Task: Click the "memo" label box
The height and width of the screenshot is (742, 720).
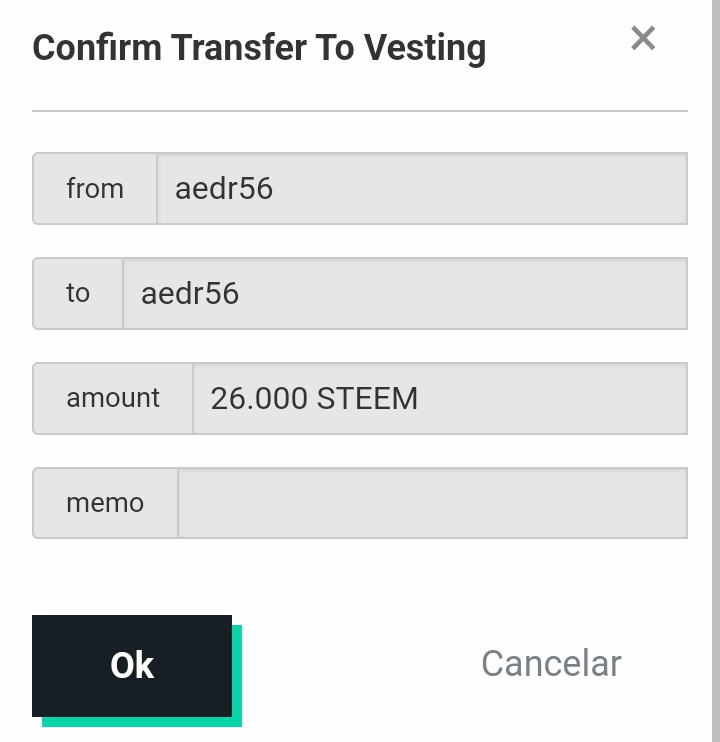Action: (105, 503)
